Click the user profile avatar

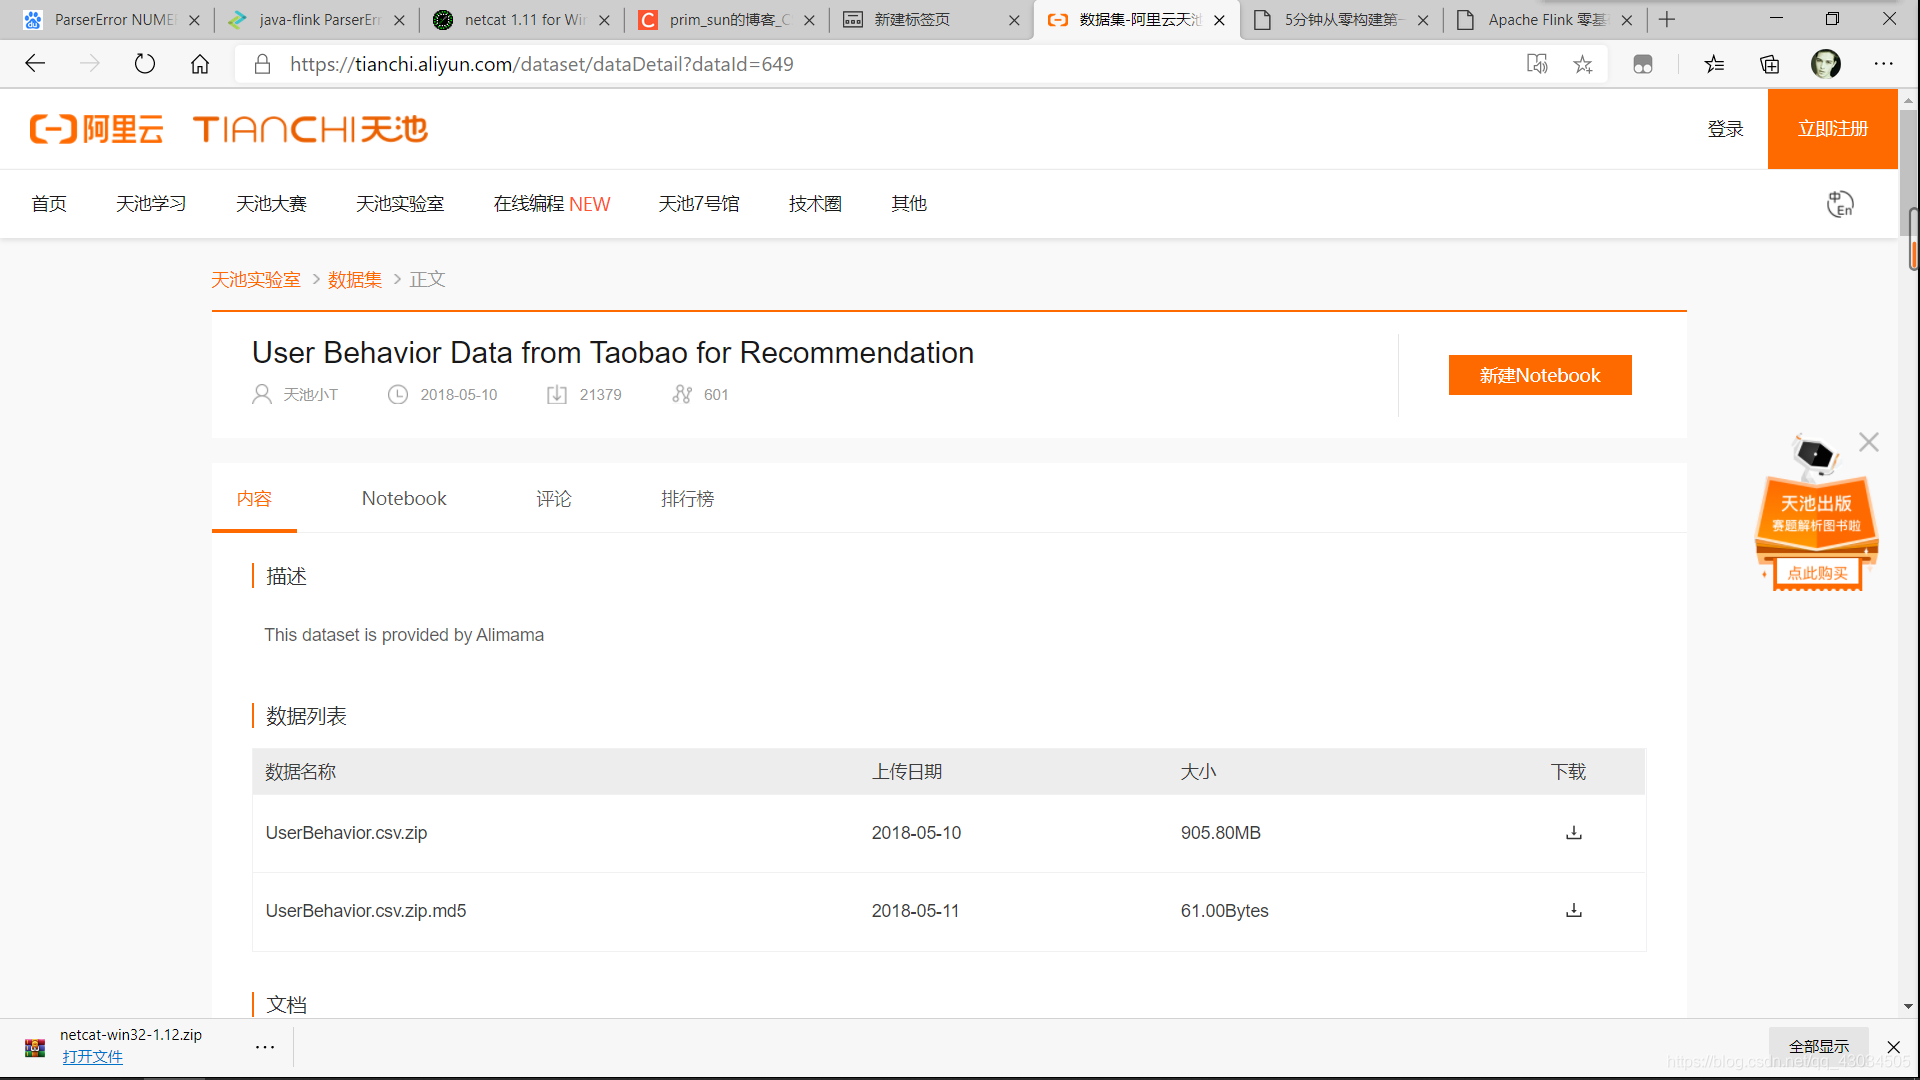click(1825, 64)
